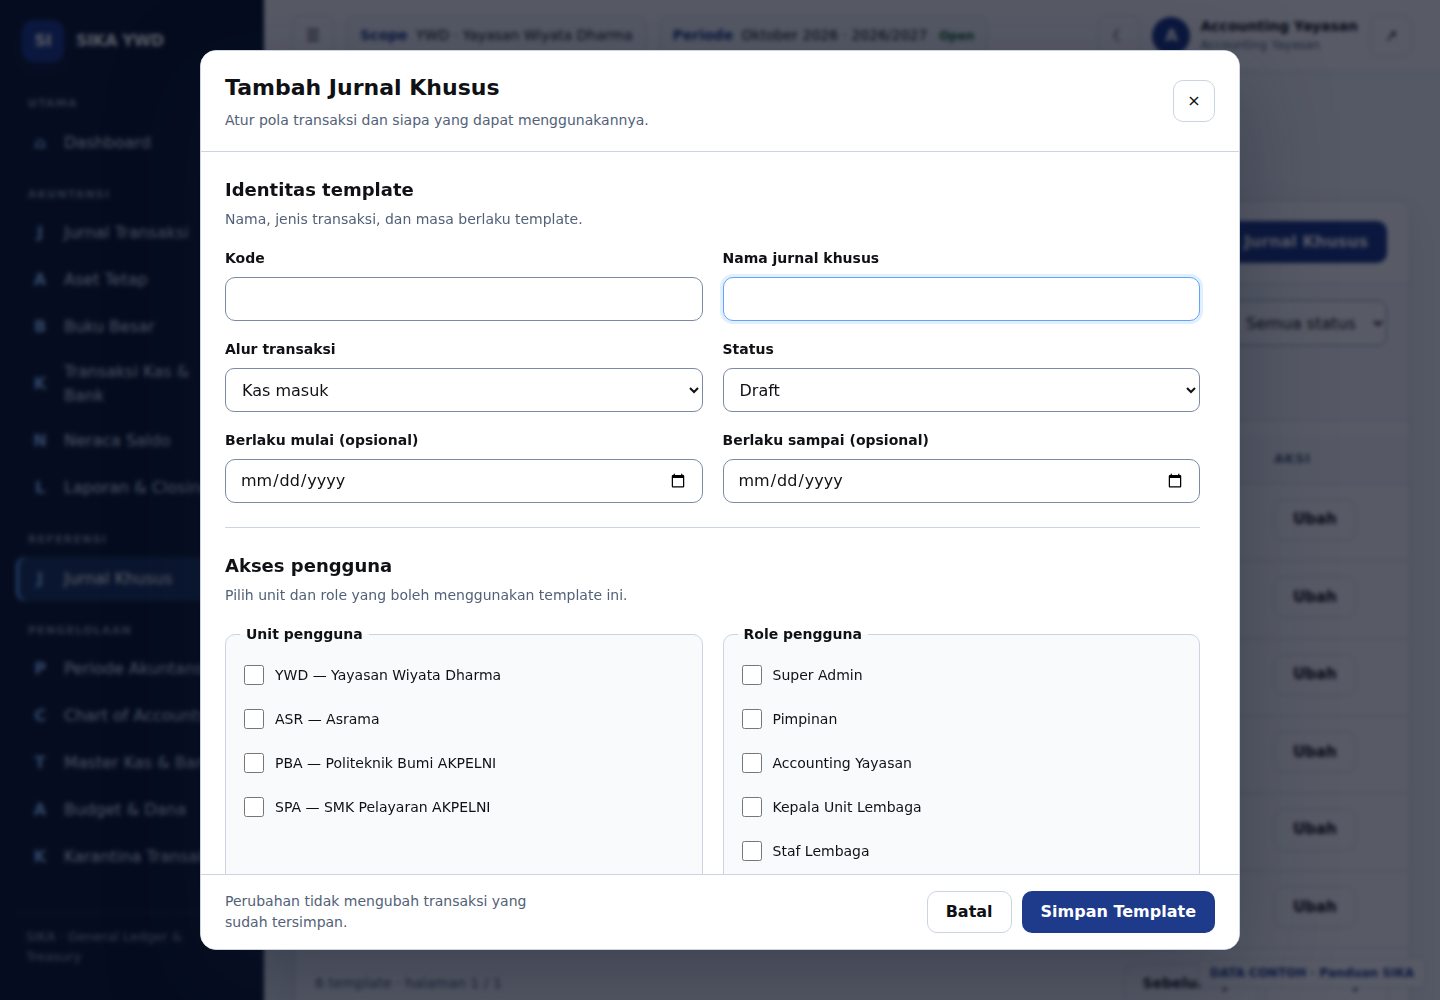Tick the YWD — Yayasan Wiyata Dharma checkbox
The height and width of the screenshot is (1000, 1440).
(x=254, y=675)
